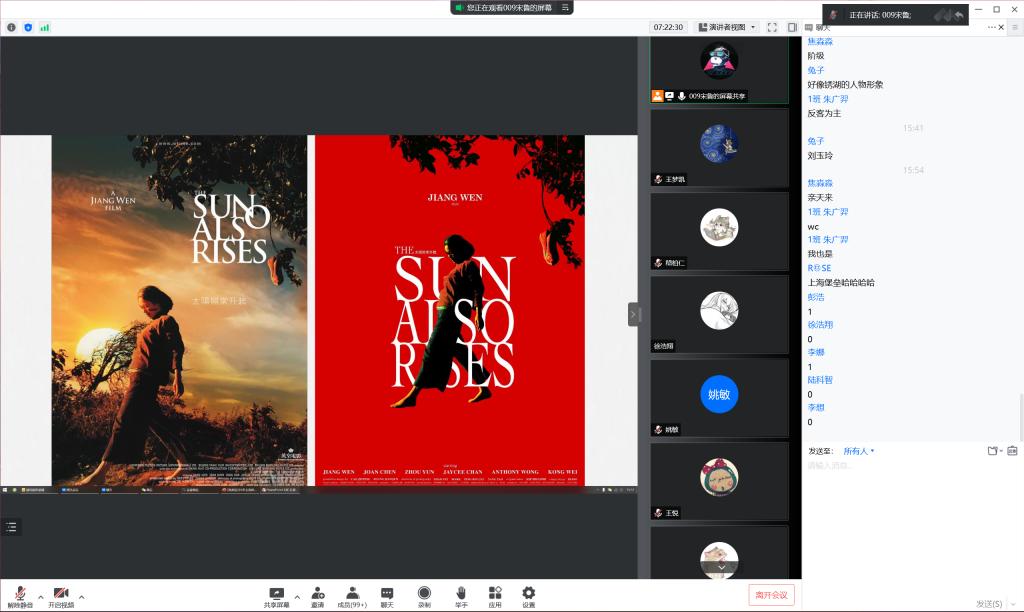Image resolution: width=1024 pixels, height=612 pixels.
Task: Start recording with the 录制 icon
Action: 424,594
